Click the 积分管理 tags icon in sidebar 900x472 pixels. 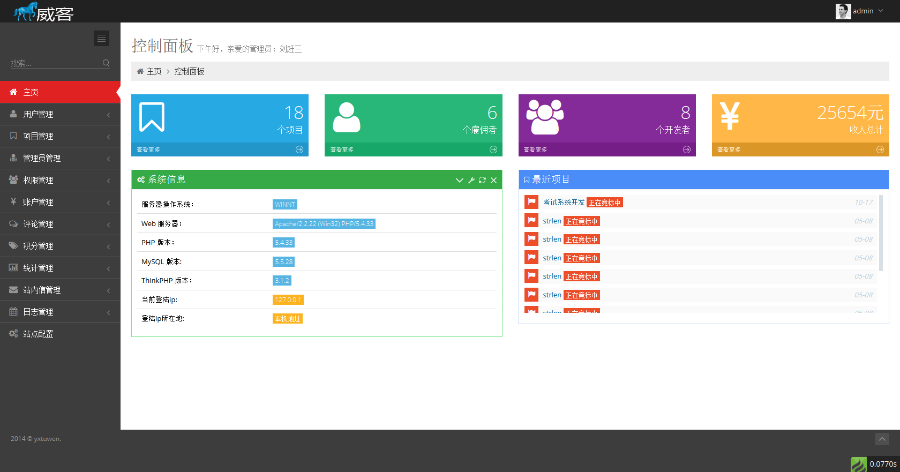(13, 246)
